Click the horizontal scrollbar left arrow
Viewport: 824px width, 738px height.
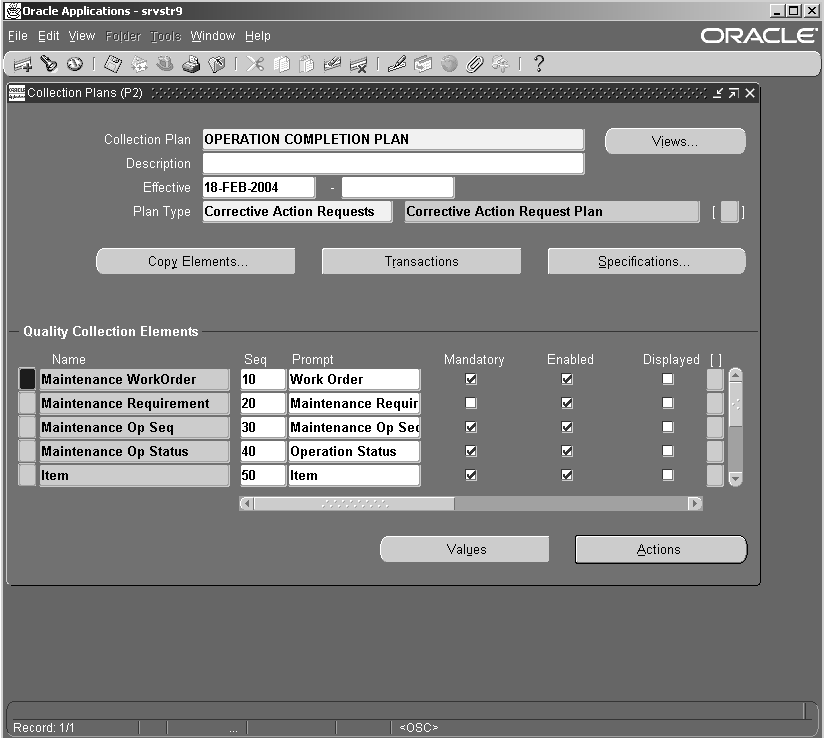click(x=246, y=504)
